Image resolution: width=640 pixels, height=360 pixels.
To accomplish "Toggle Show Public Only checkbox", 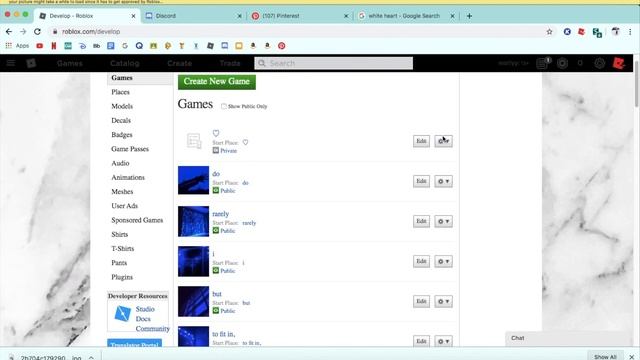I will 224,106.
